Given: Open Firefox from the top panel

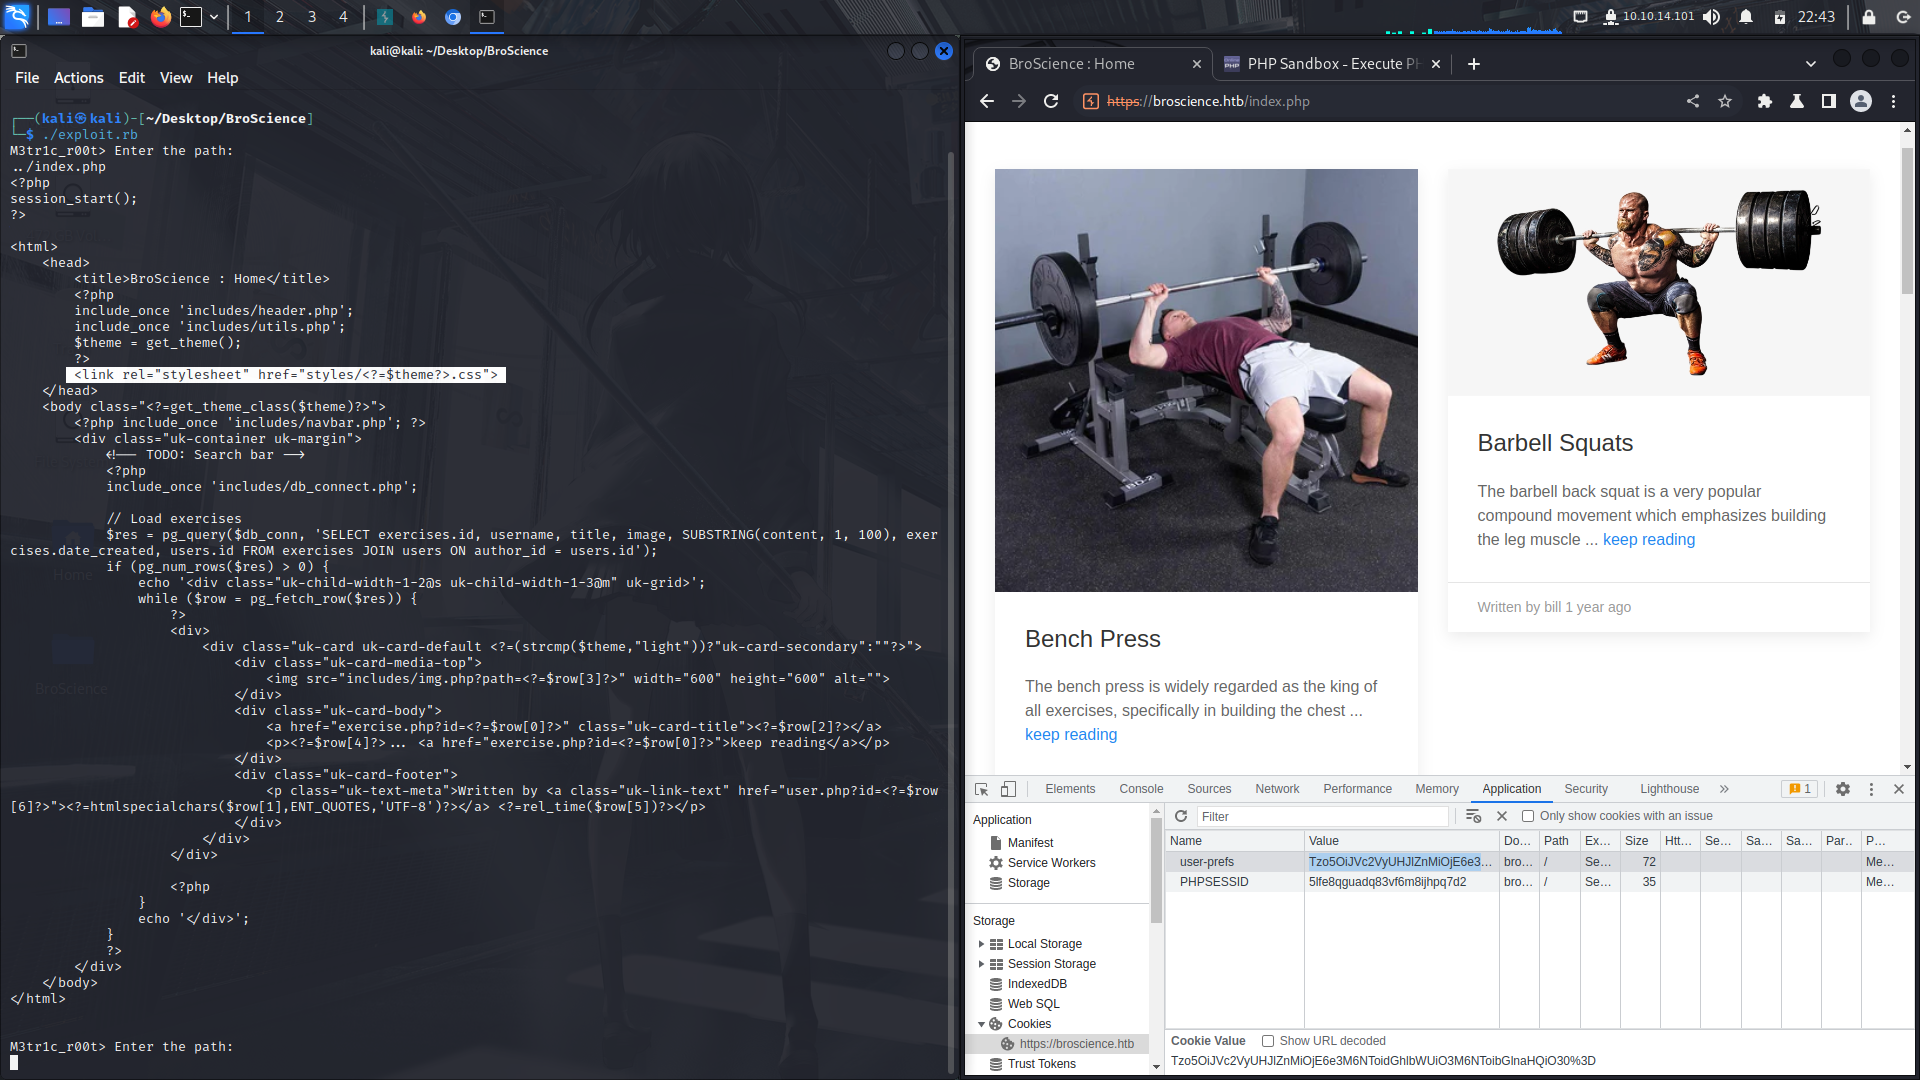Looking at the screenshot, I should (160, 17).
